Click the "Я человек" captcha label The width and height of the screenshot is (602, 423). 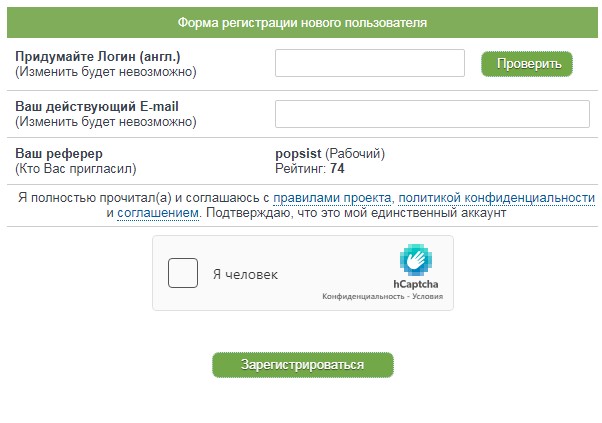(244, 274)
